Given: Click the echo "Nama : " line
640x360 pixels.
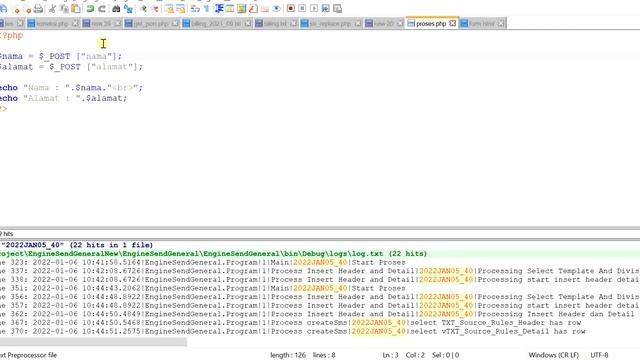Looking at the screenshot, I should pyautogui.click(x=71, y=88).
